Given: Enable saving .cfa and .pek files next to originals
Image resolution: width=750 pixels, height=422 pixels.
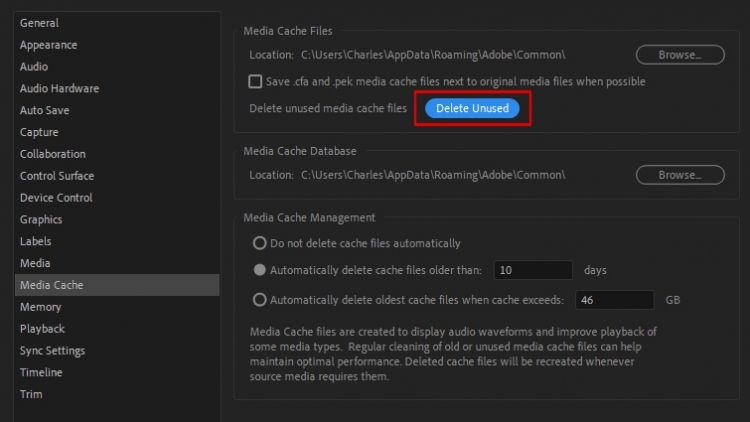Looking at the screenshot, I should (x=255, y=81).
